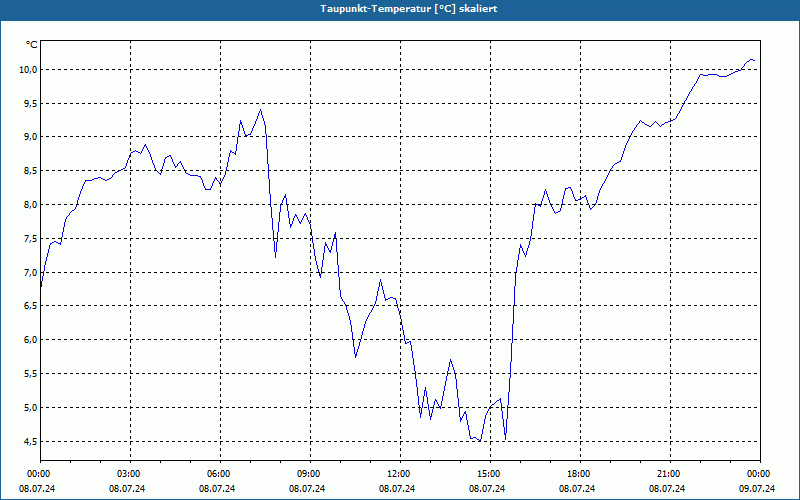Select the '10,0' y-axis label
The height and width of the screenshot is (500, 800).
29,69
